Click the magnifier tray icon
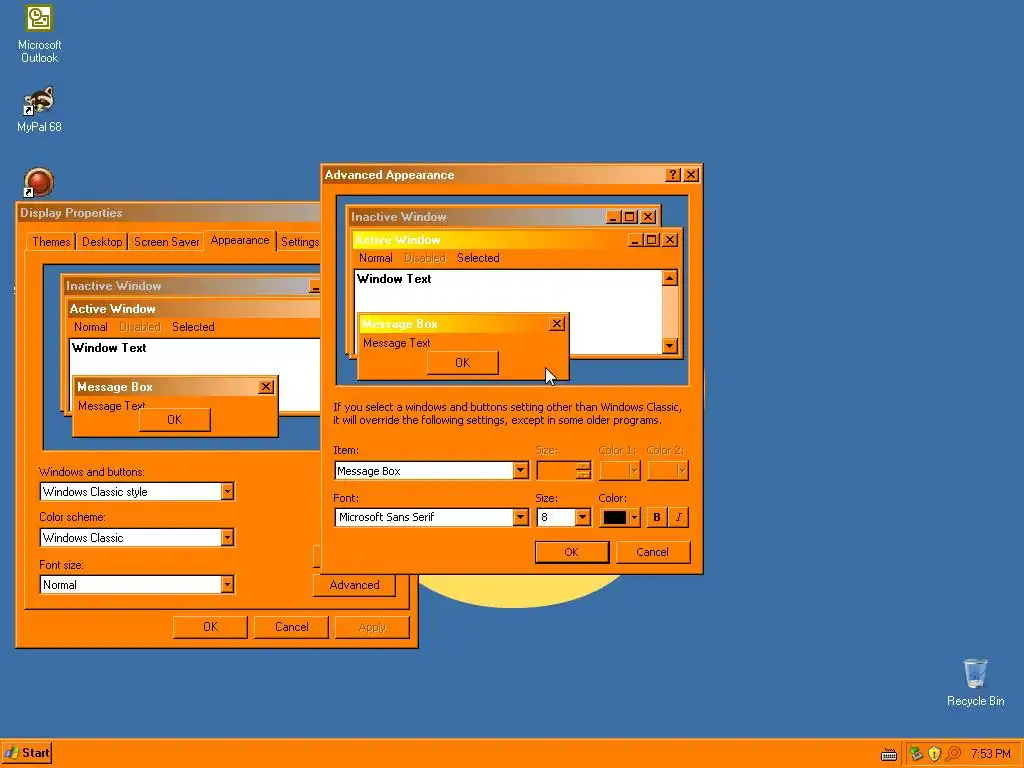This screenshot has width=1024, height=768. click(953, 754)
